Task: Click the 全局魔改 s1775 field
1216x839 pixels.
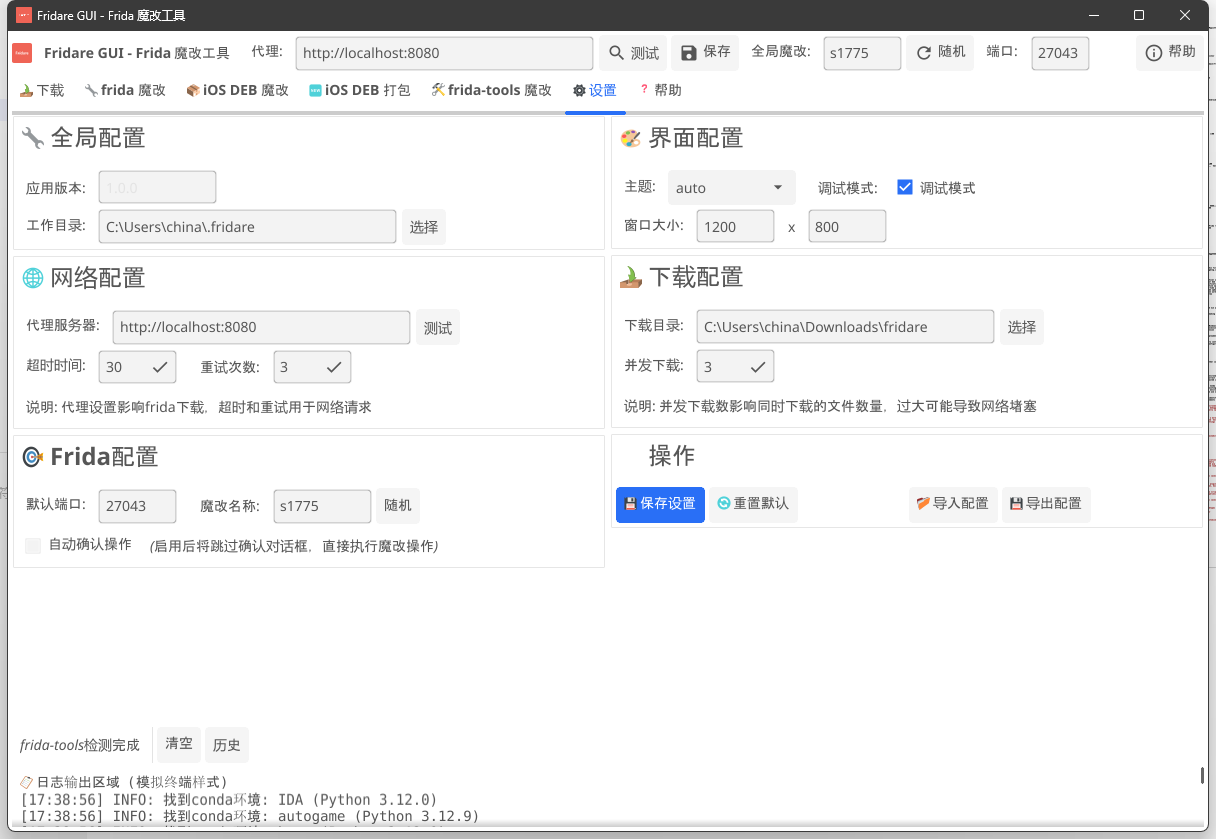Action: click(863, 53)
